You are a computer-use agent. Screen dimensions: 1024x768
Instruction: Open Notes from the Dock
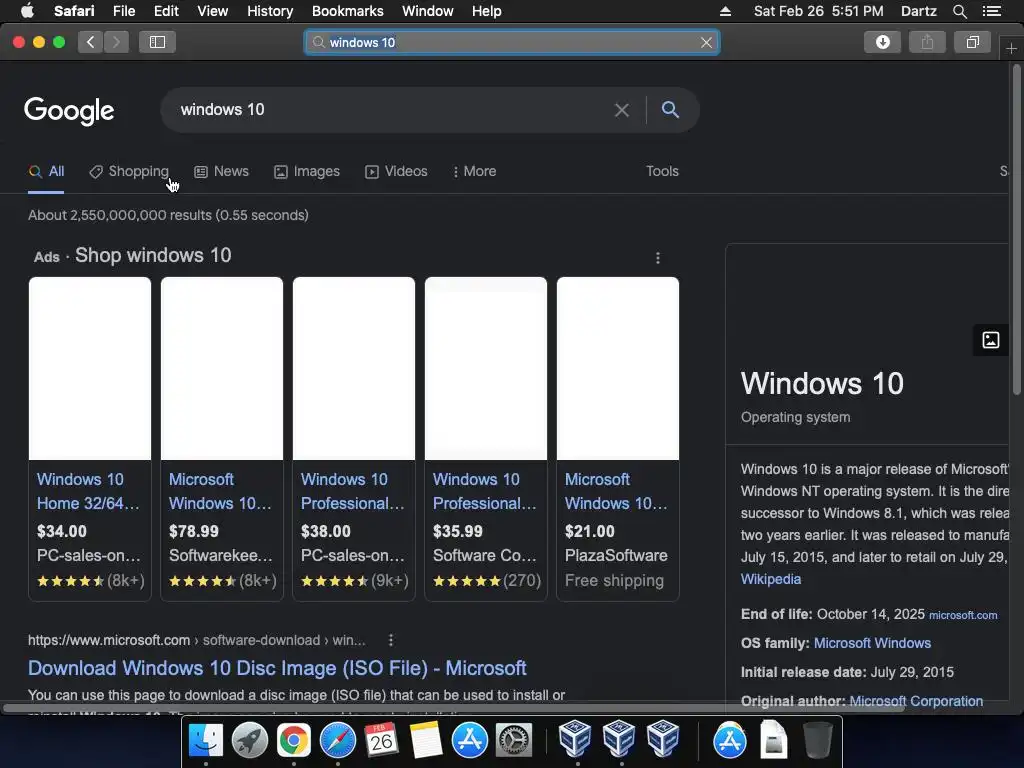coord(425,741)
